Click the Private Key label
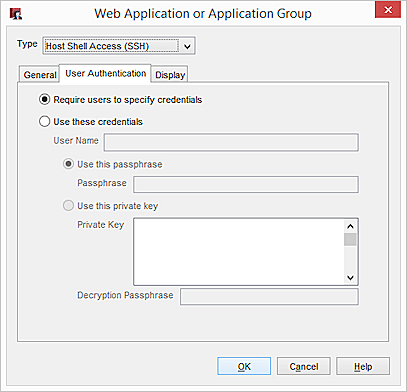Screen dimensions: 407x392 [x=101, y=225]
